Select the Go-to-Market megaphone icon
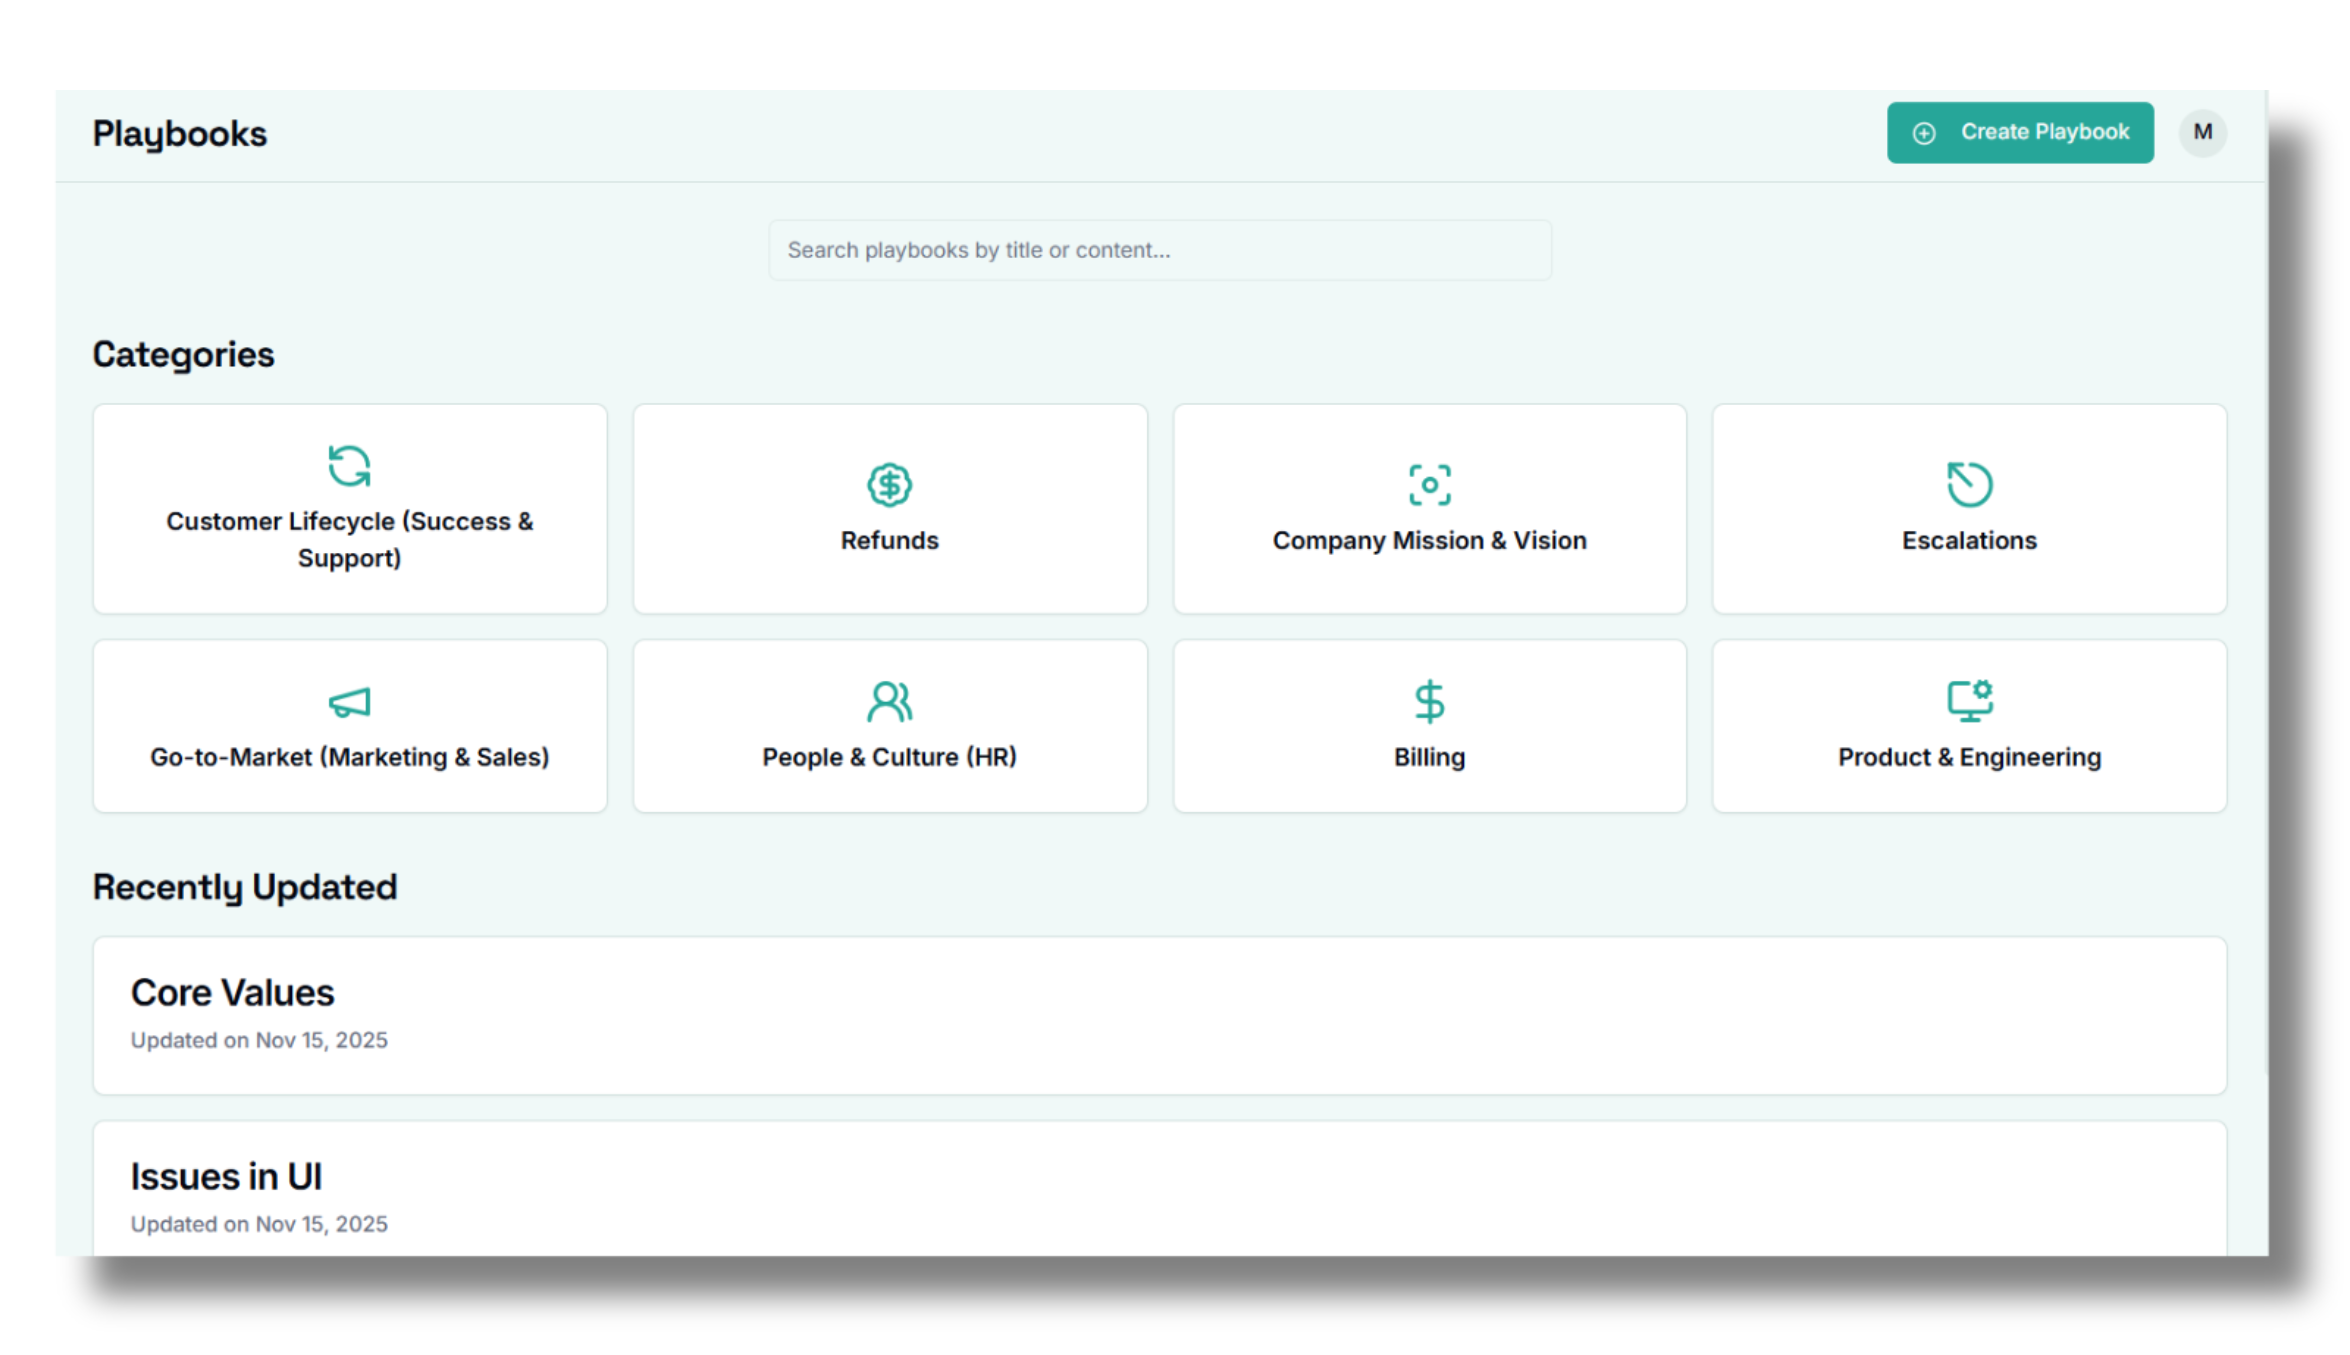This screenshot has height=1355, width=2350. point(349,701)
